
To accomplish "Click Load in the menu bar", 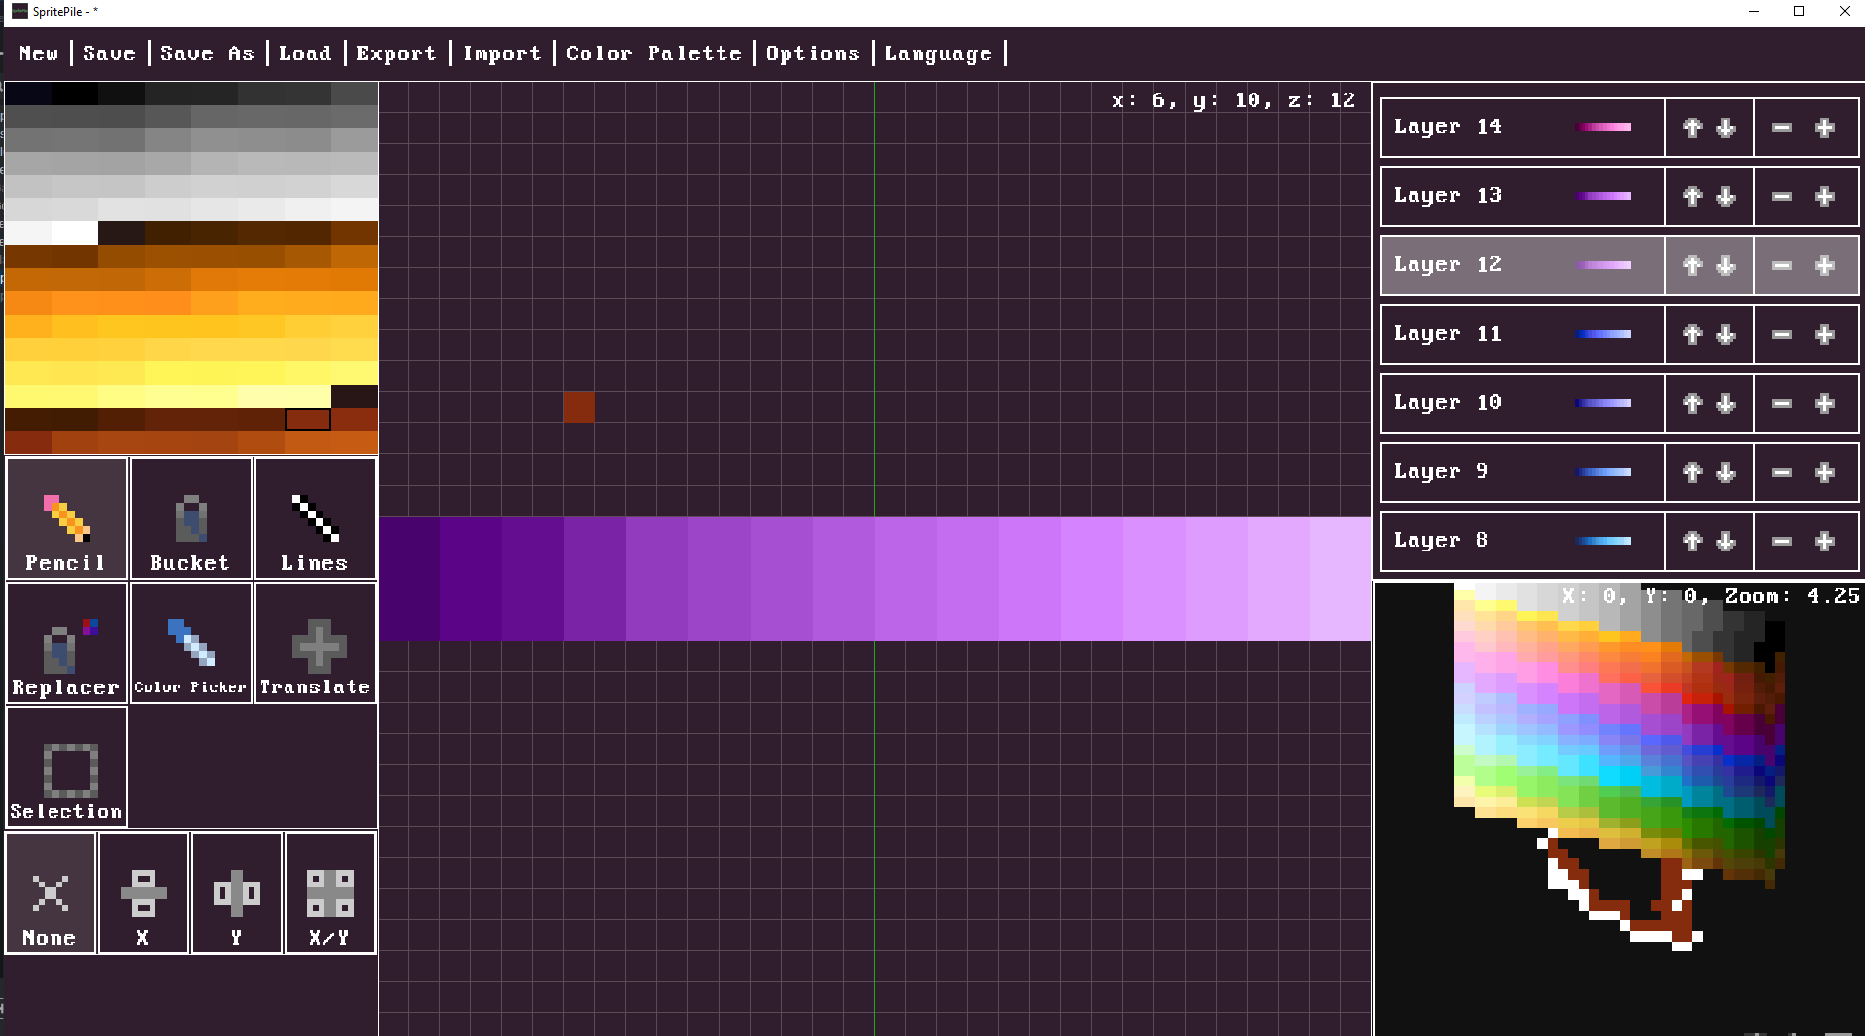I will (x=305, y=53).
